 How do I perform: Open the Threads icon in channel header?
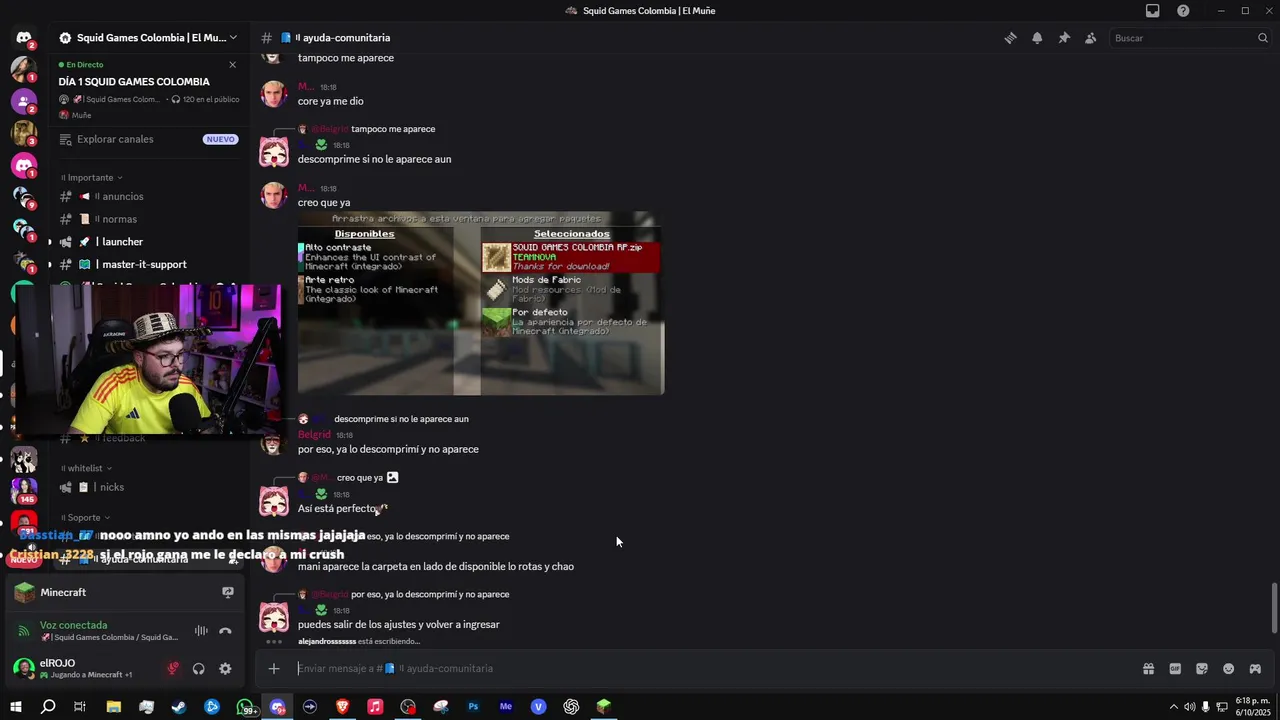point(1010,38)
